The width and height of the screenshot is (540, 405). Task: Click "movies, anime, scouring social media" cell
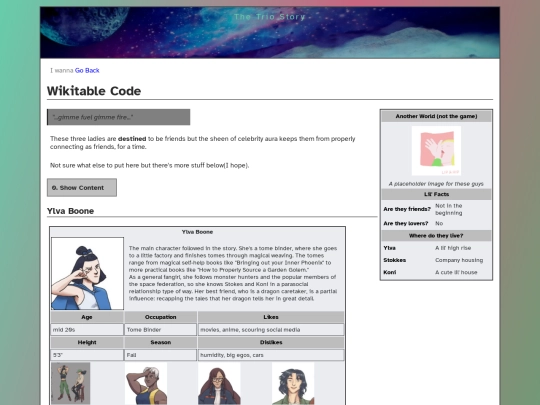coord(271,330)
